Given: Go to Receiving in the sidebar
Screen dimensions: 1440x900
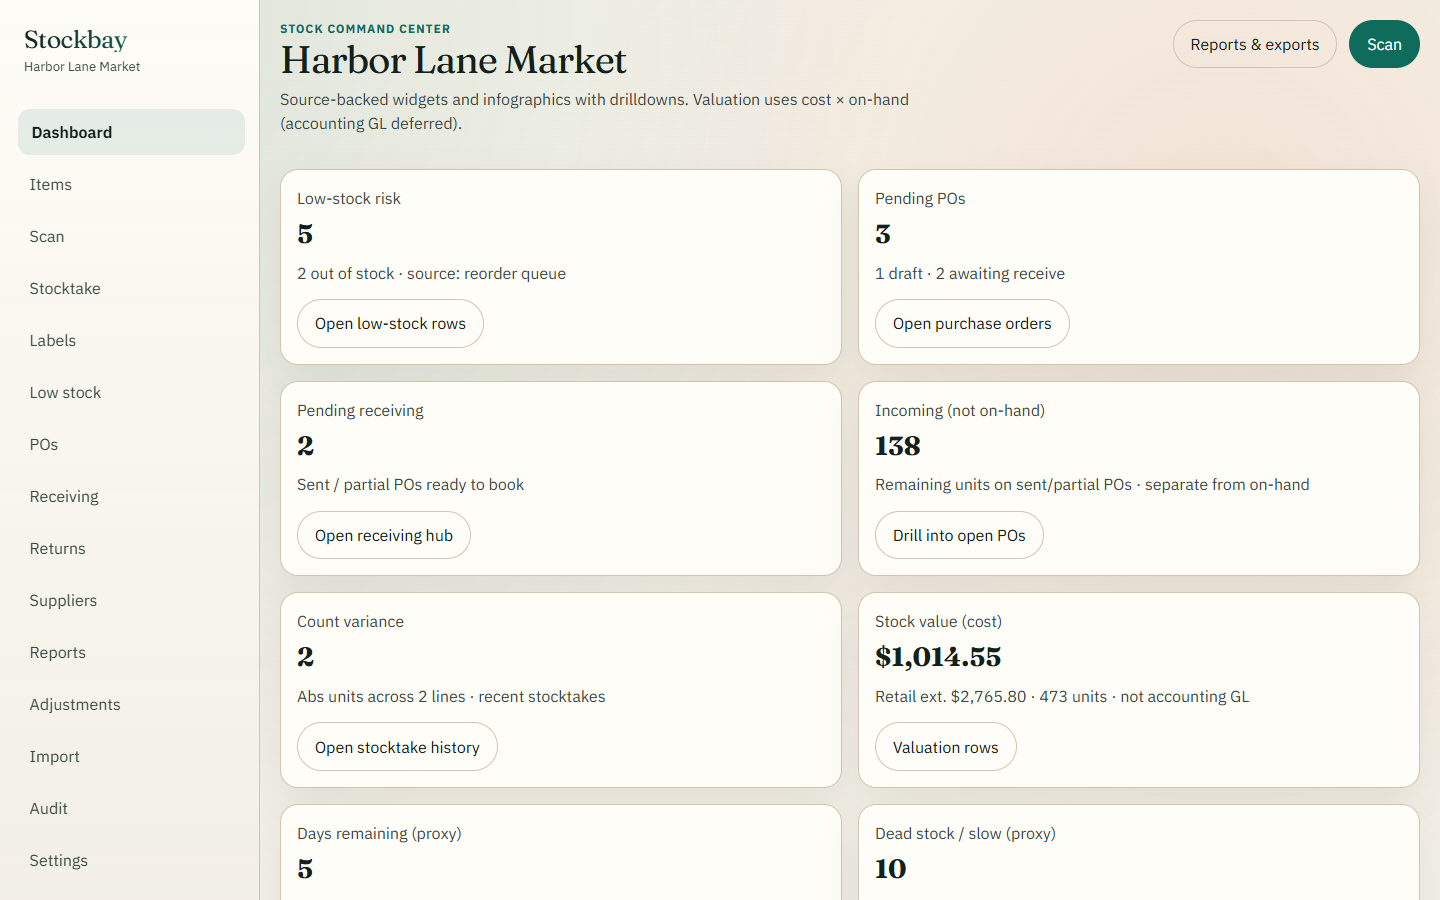Looking at the screenshot, I should point(131,496).
